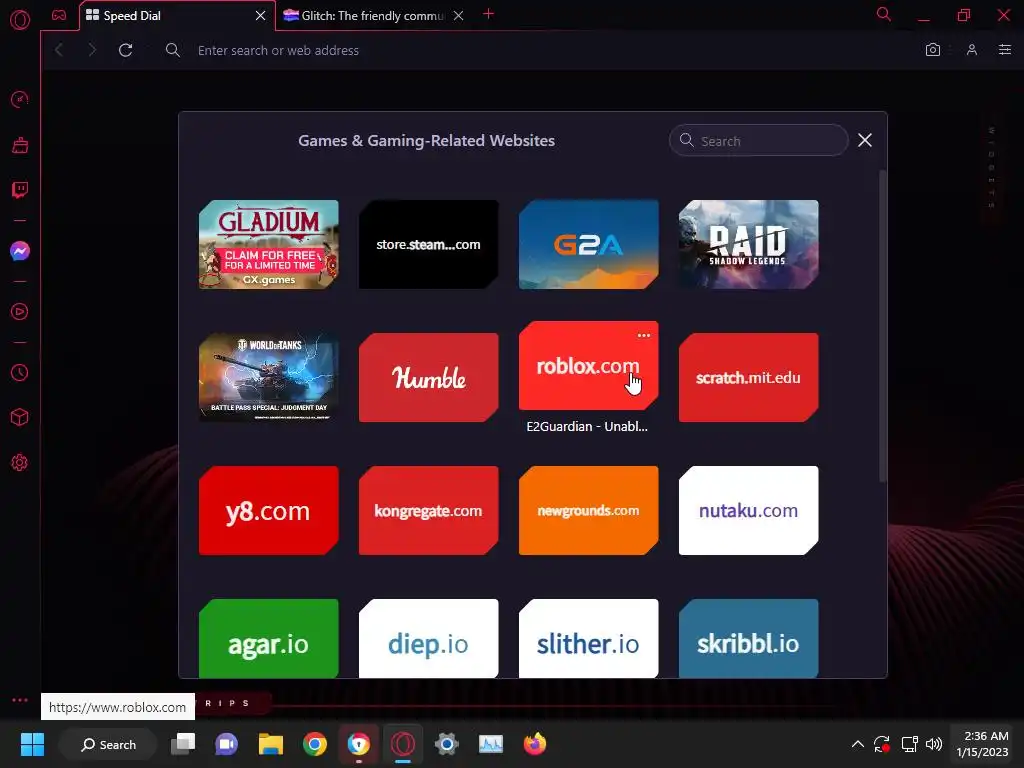Click the taskbar Search box
1024x768 pixels.
pyautogui.click(x=108, y=744)
